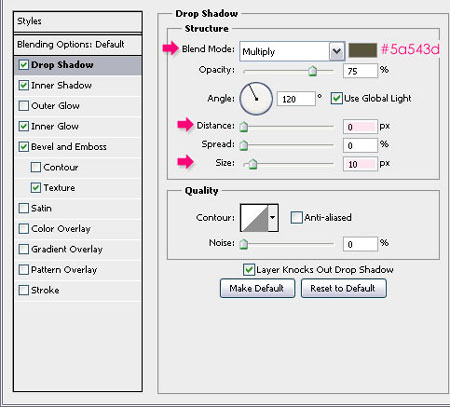Click the Angle value field
The width and height of the screenshot is (450, 407).
click(x=296, y=99)
